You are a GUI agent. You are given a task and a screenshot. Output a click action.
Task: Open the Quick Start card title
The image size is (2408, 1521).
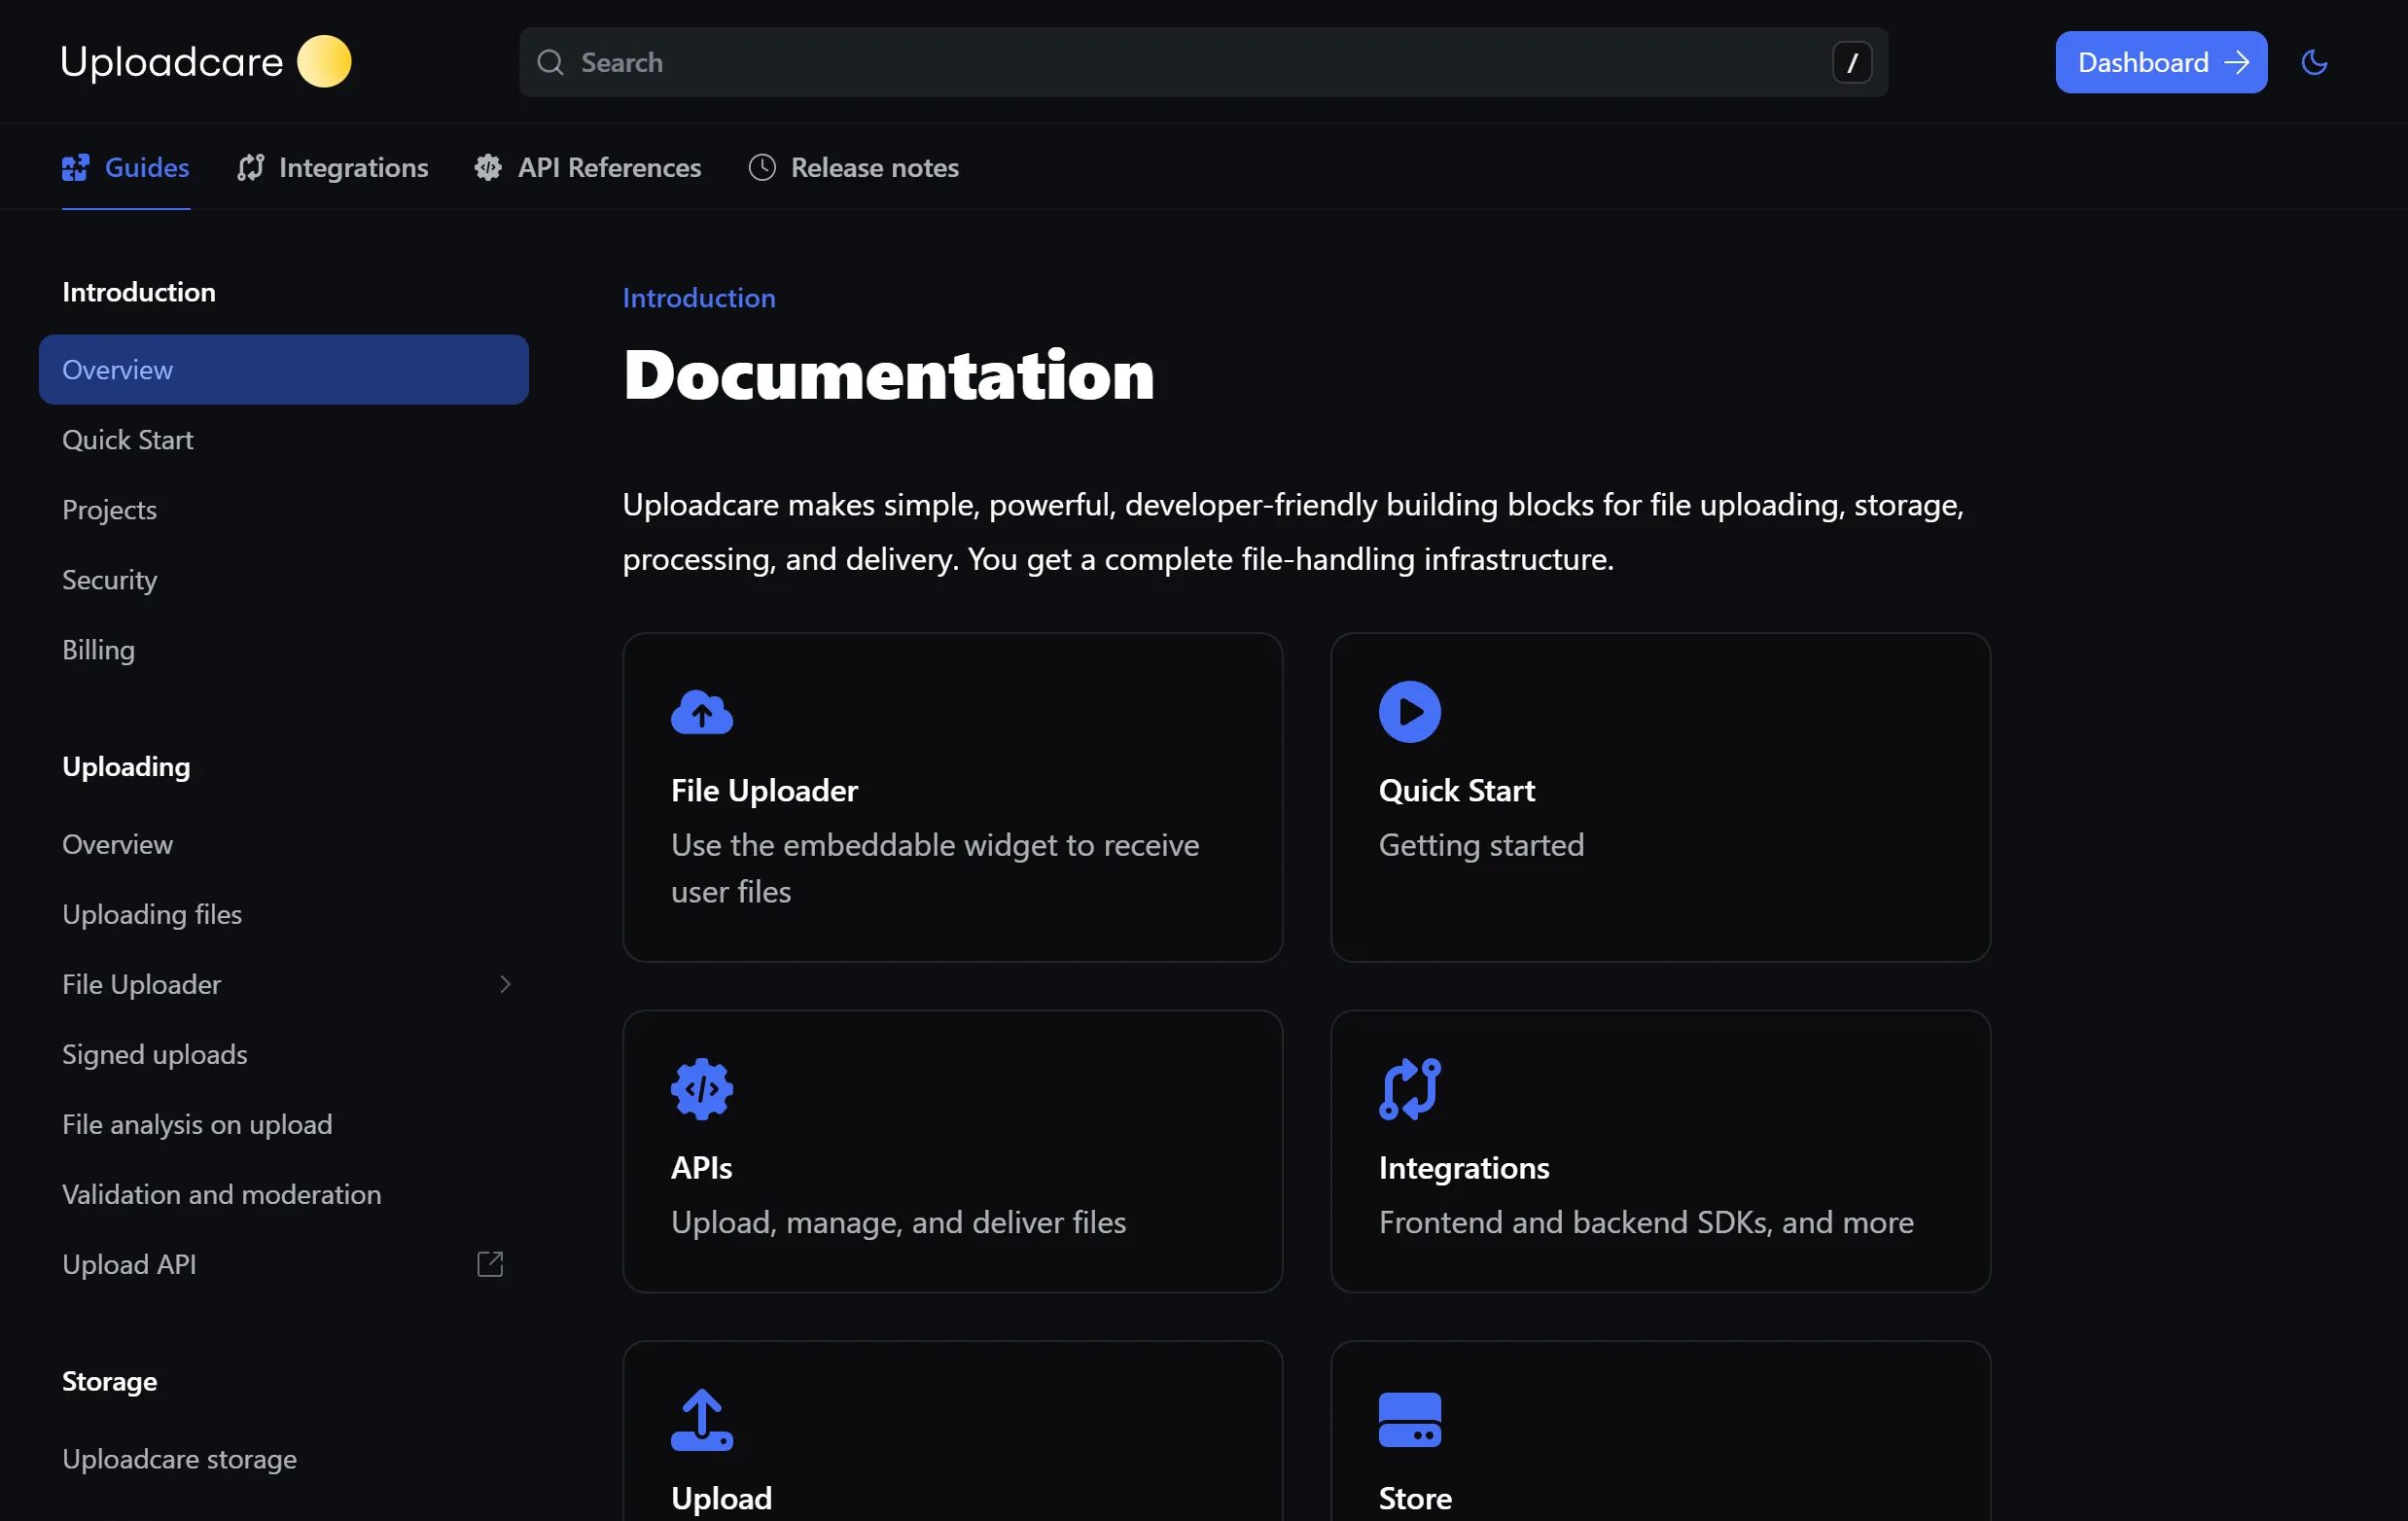pyautogui.click(x=1456, y=791)
